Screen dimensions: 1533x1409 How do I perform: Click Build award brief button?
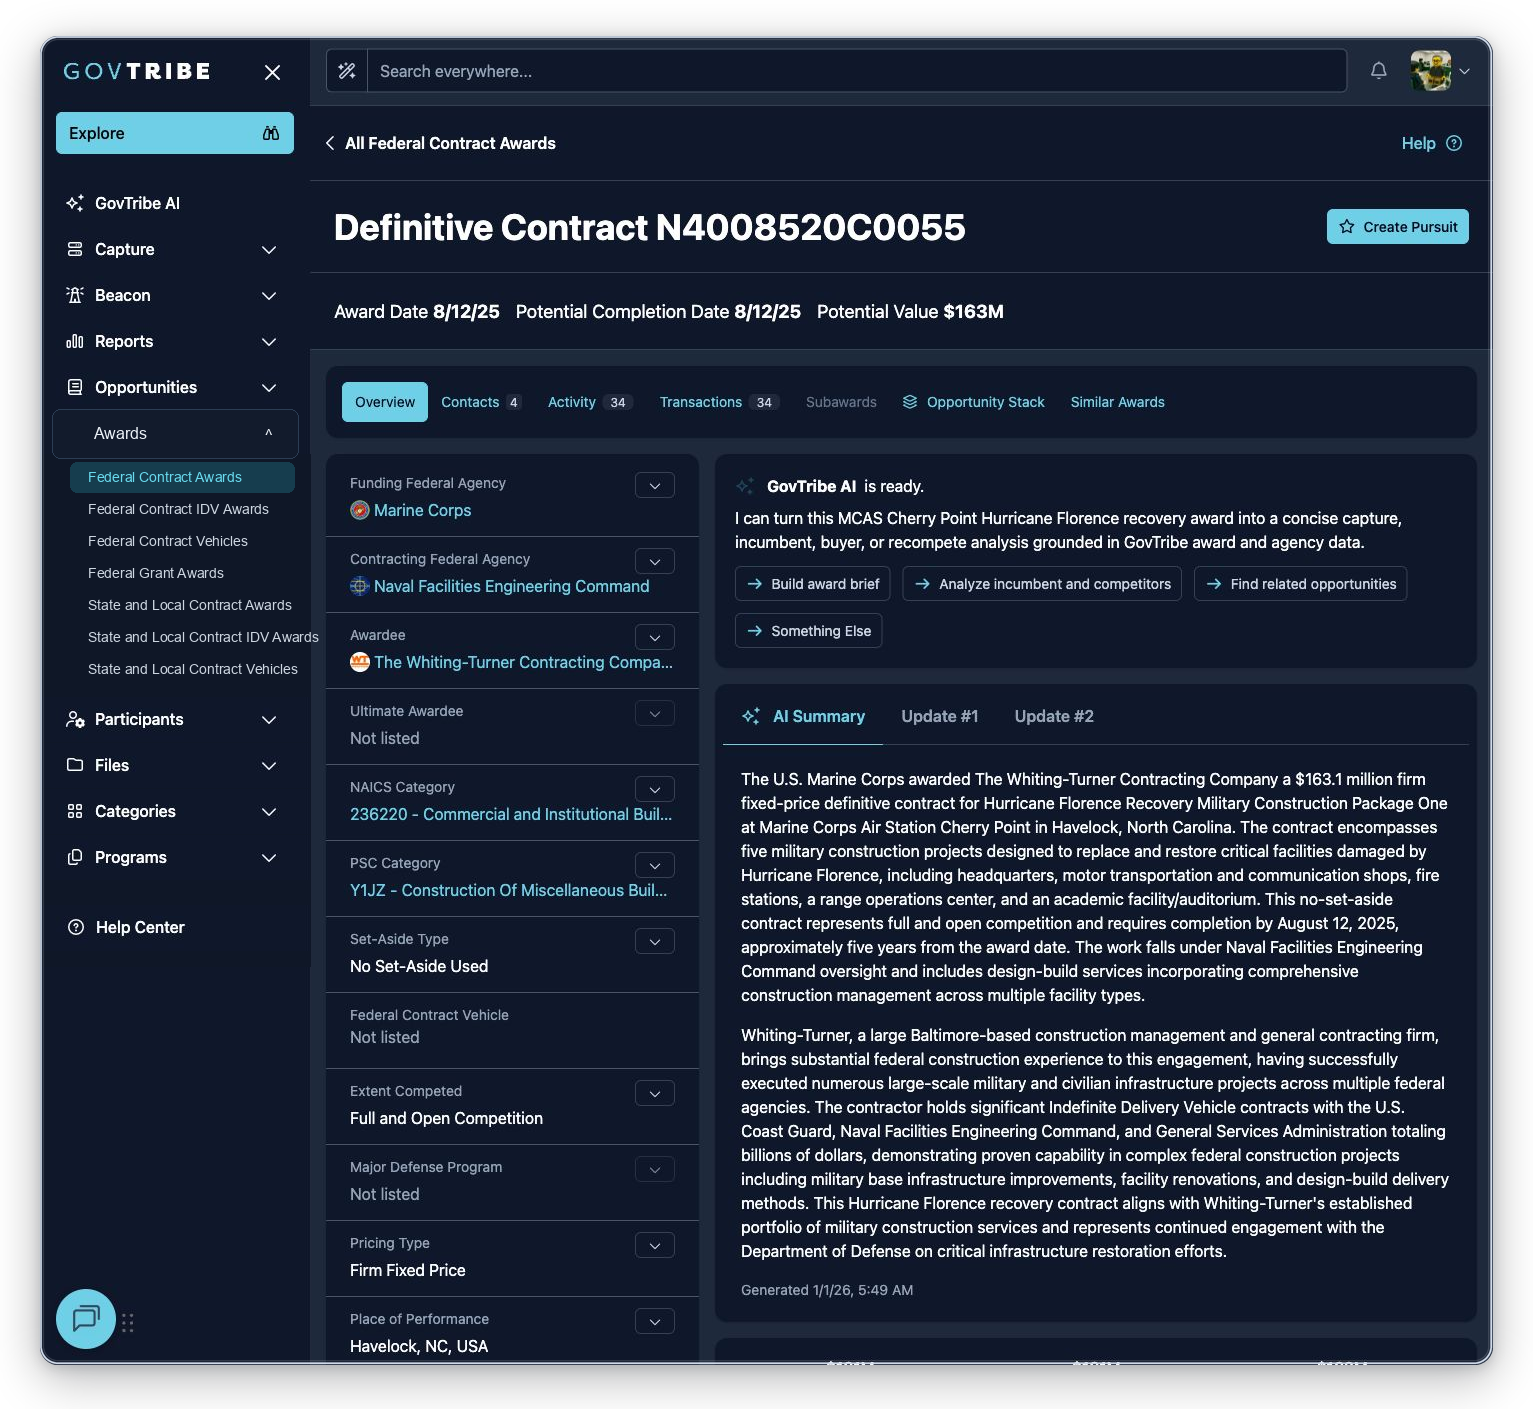point(813,584)
